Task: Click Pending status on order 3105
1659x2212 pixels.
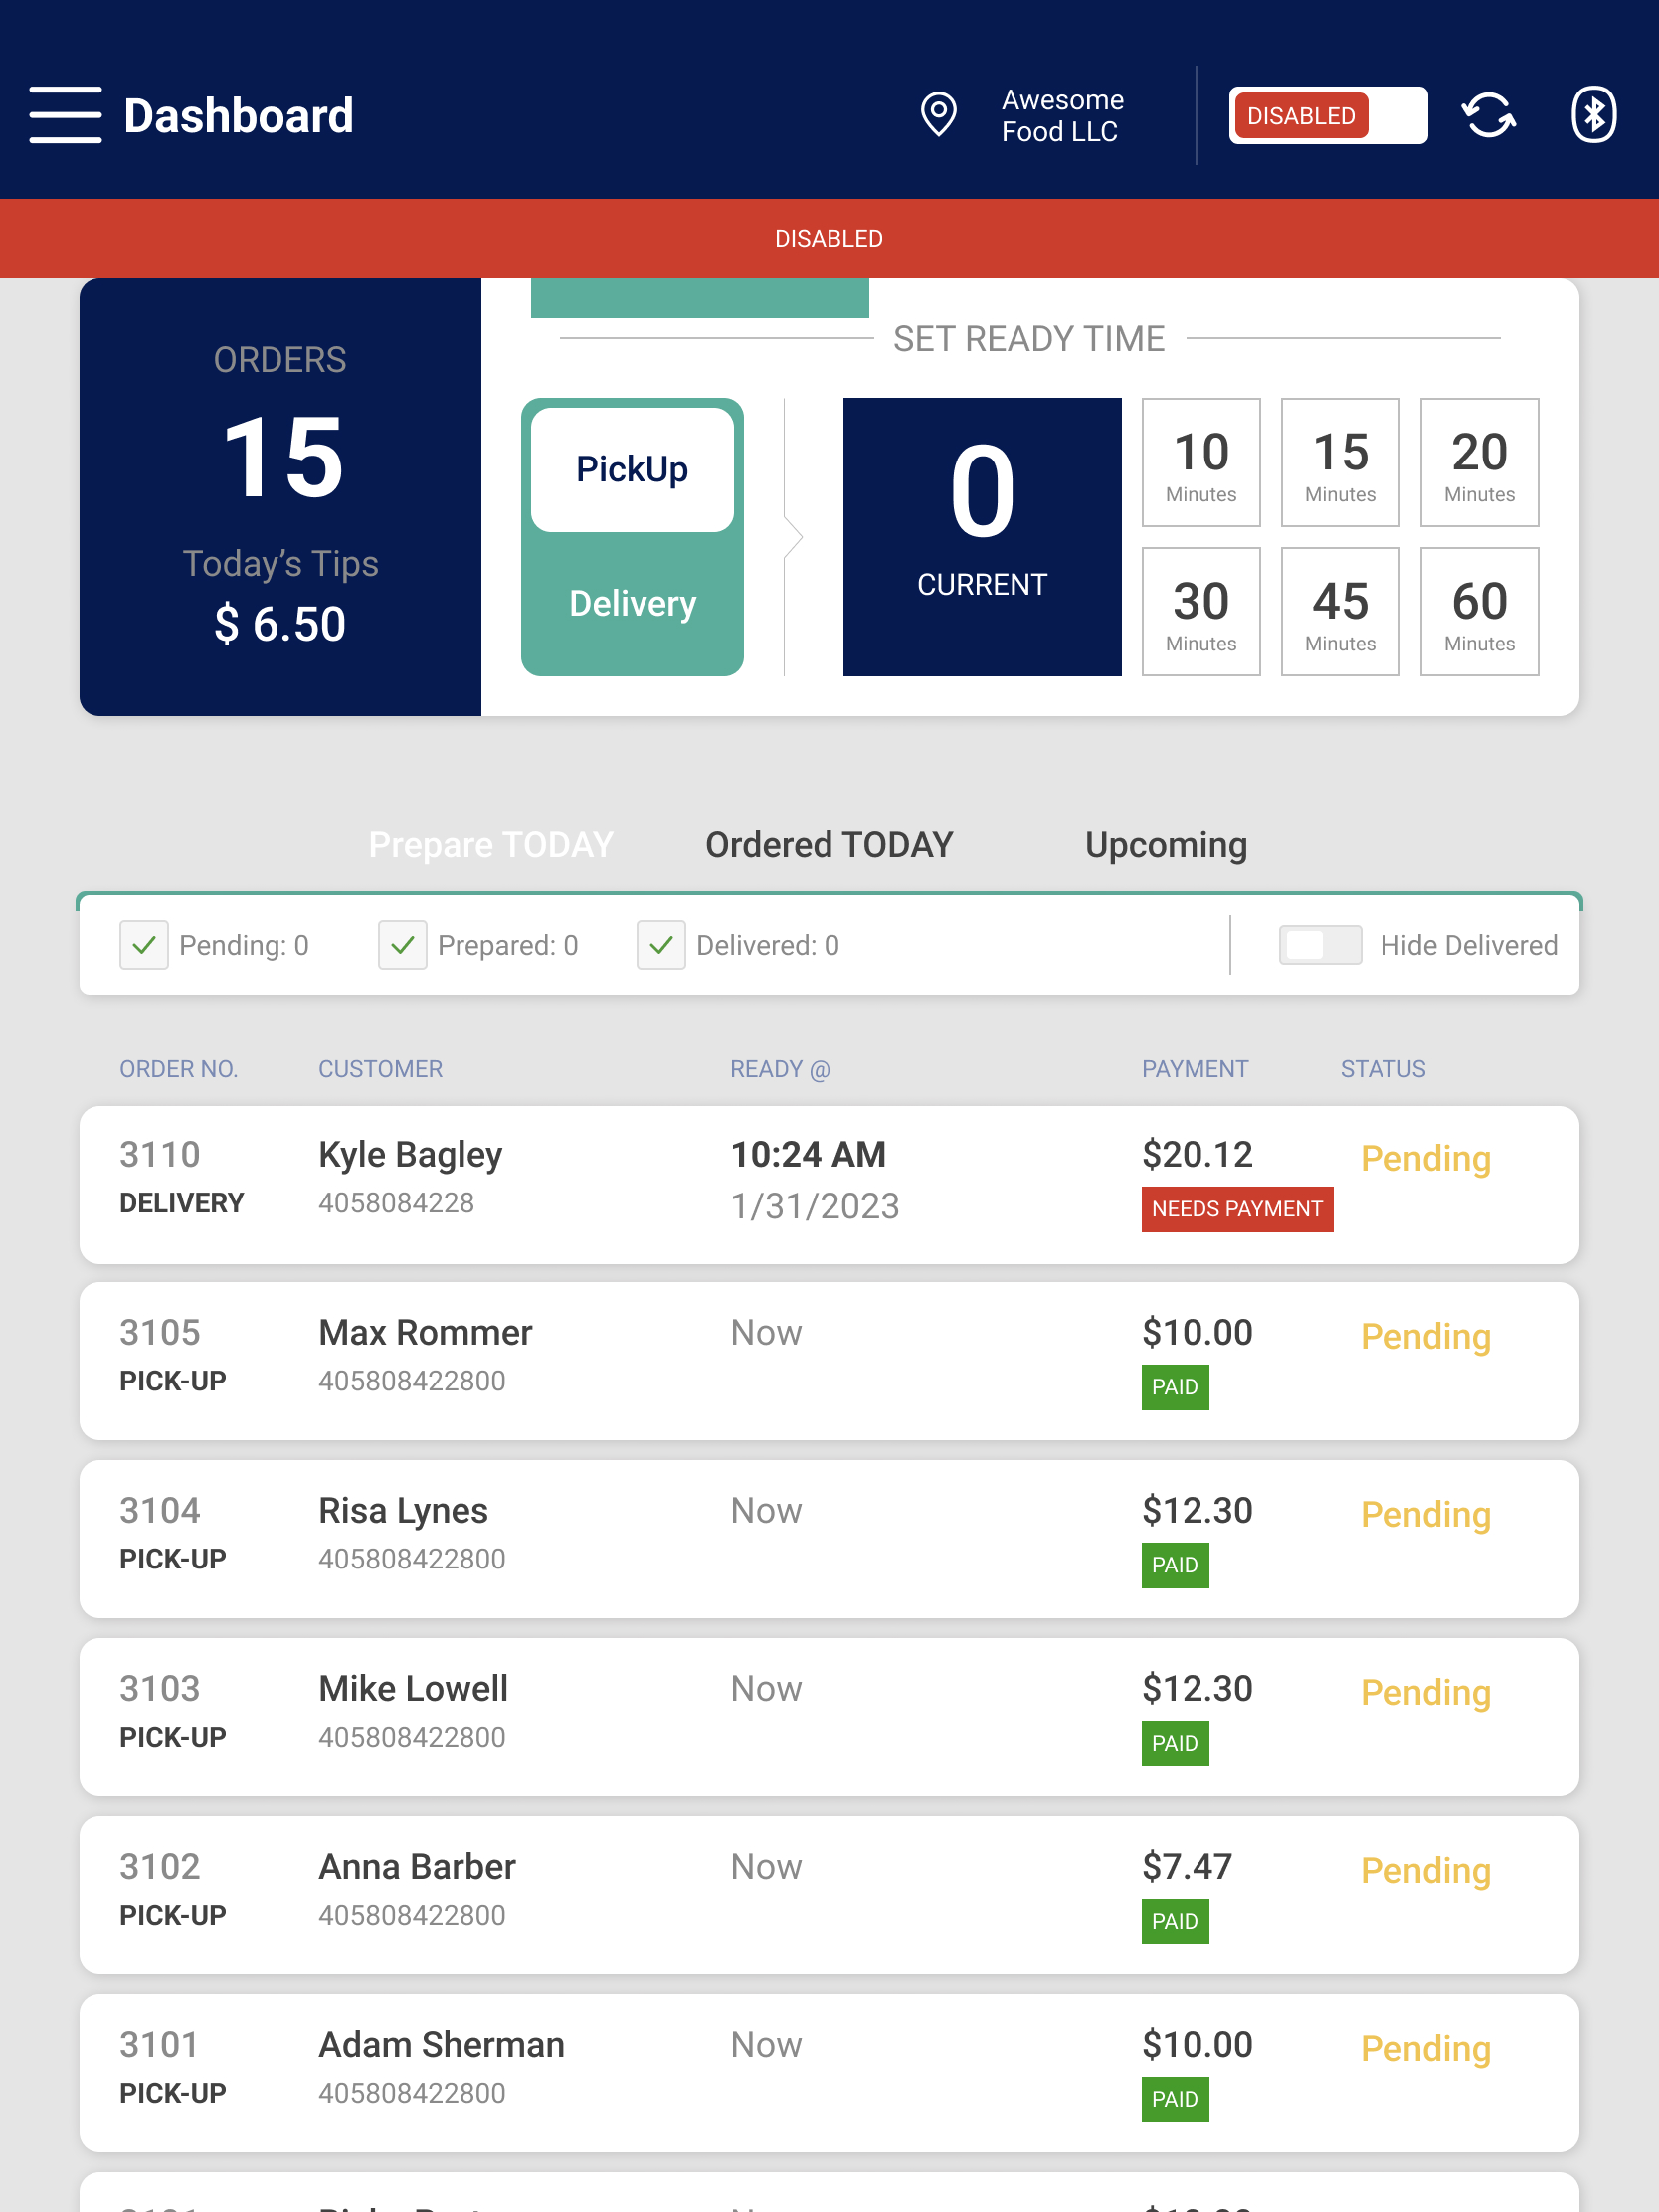Action: (x=1425, y=1337)
